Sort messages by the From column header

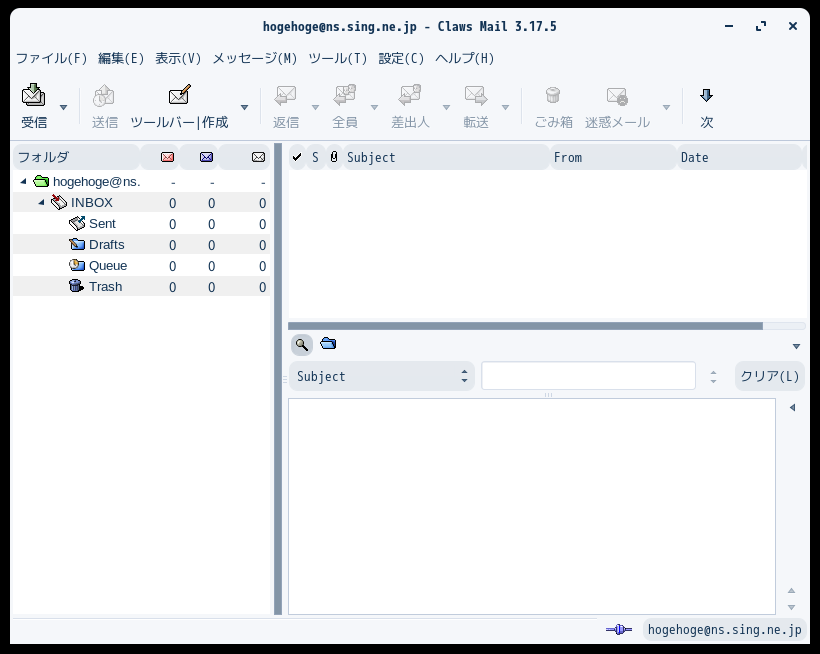[613, 157]
